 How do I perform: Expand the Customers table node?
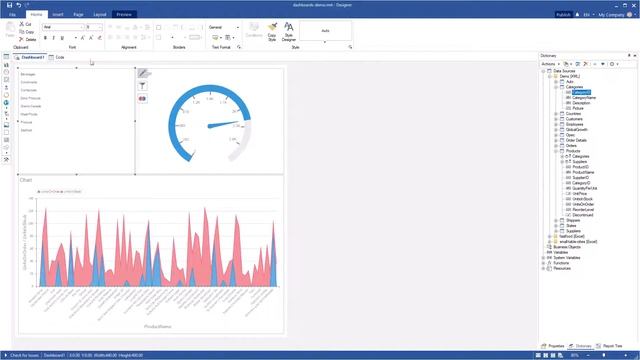click(556, 119)
